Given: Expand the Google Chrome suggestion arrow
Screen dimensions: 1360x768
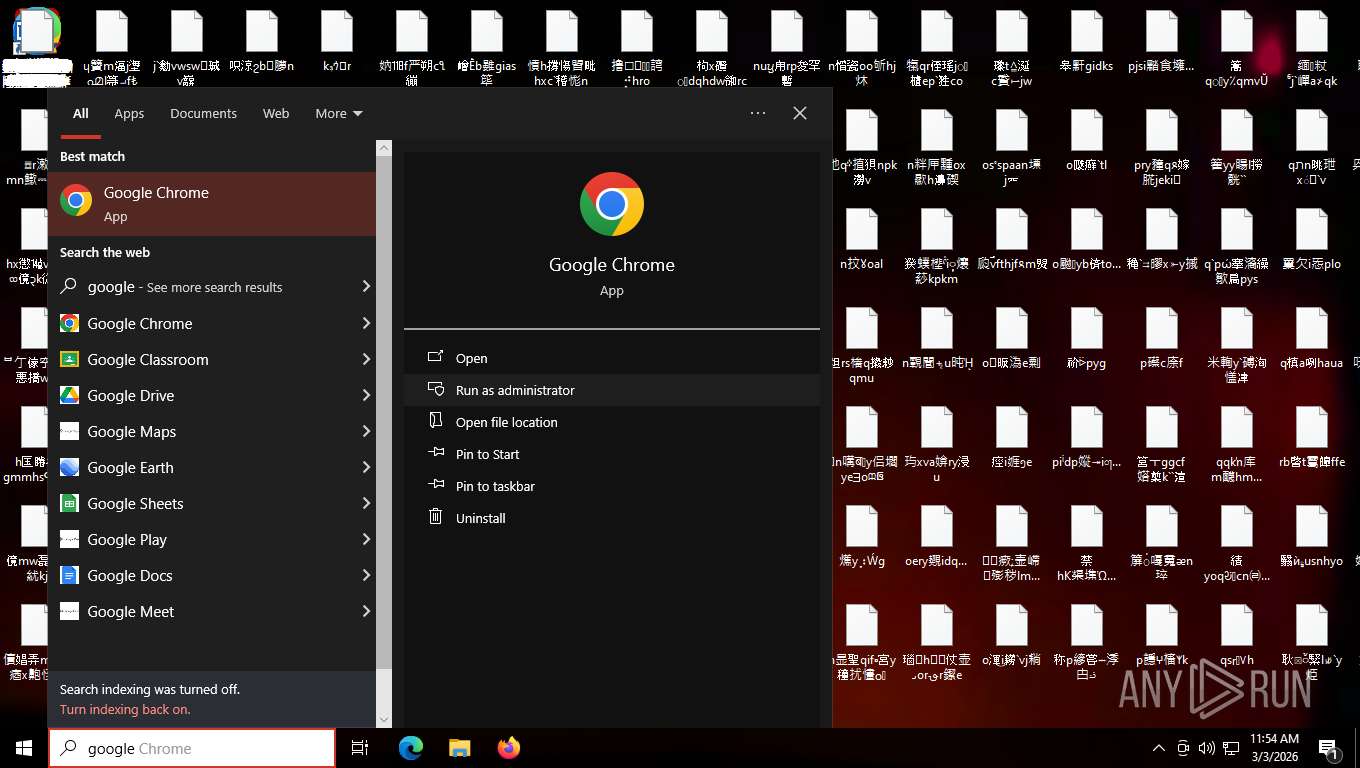Looking at the screenshot, I should [366, 323].
